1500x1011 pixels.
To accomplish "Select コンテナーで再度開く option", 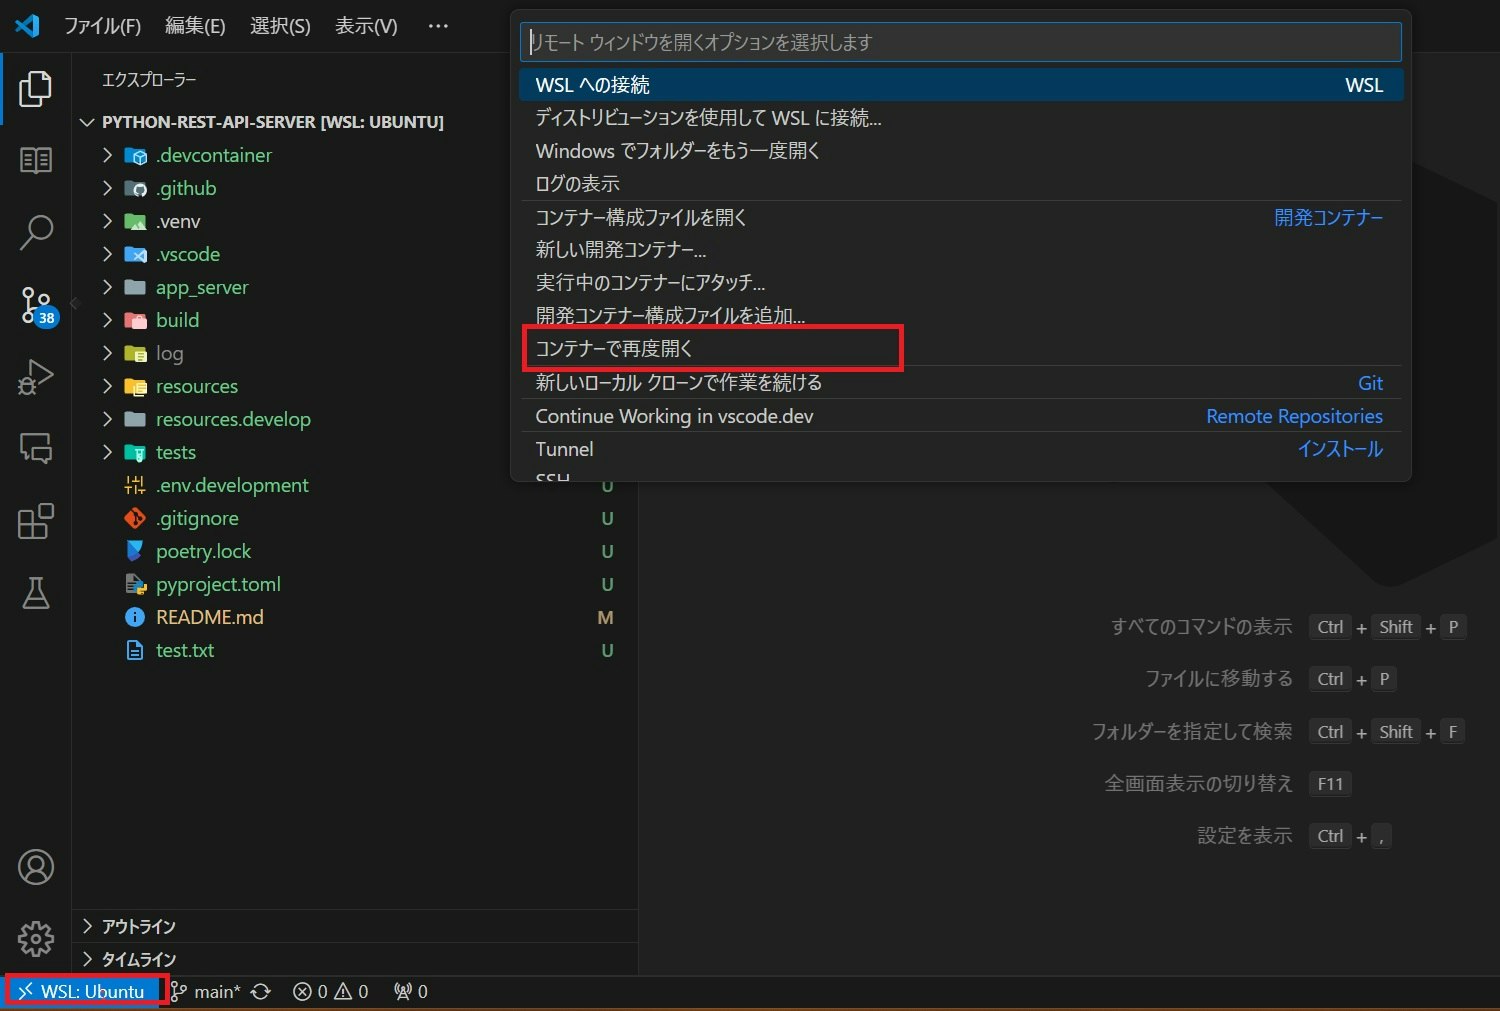I will 961,349.
